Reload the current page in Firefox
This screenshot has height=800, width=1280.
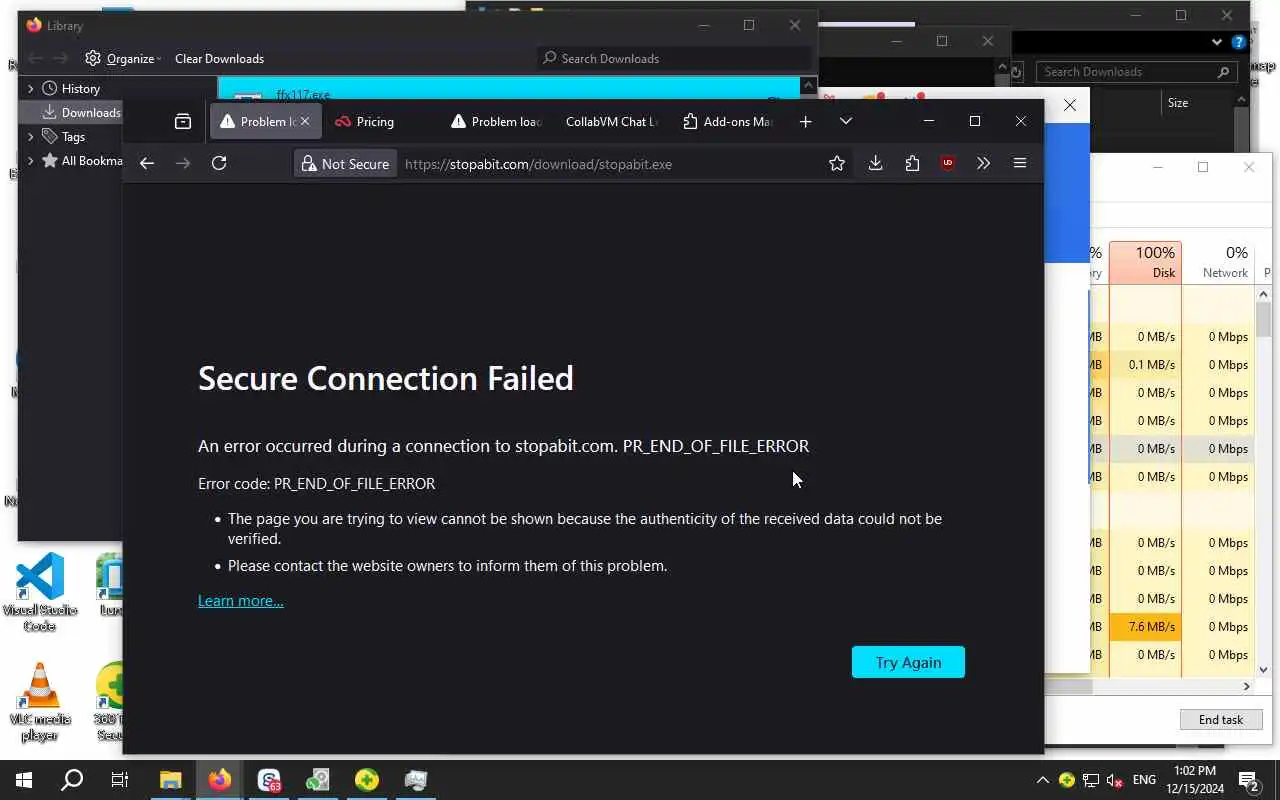219,164
